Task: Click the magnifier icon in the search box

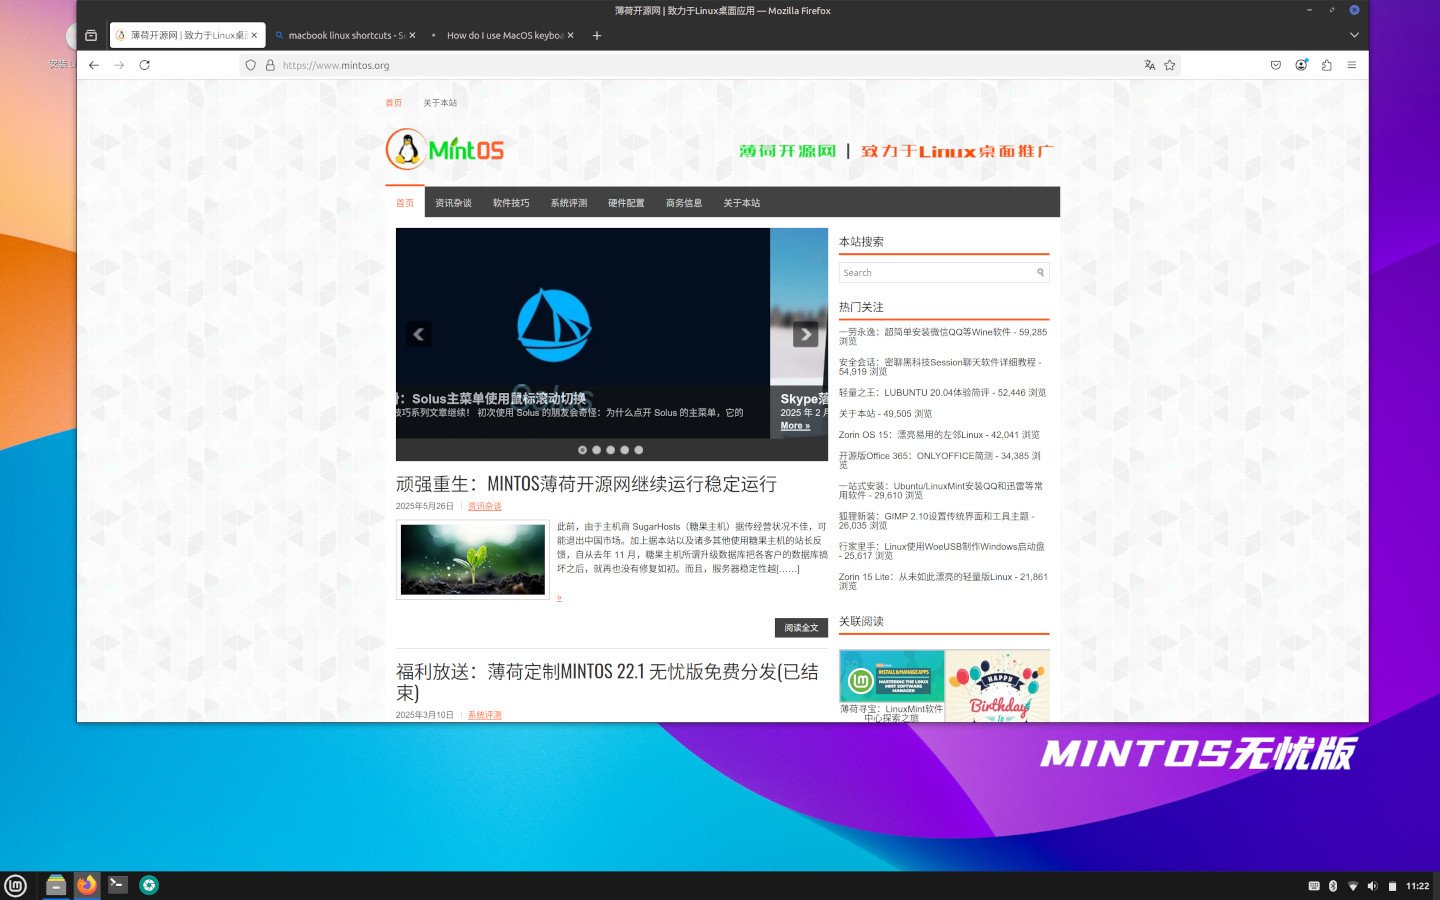Action: 1041,272
